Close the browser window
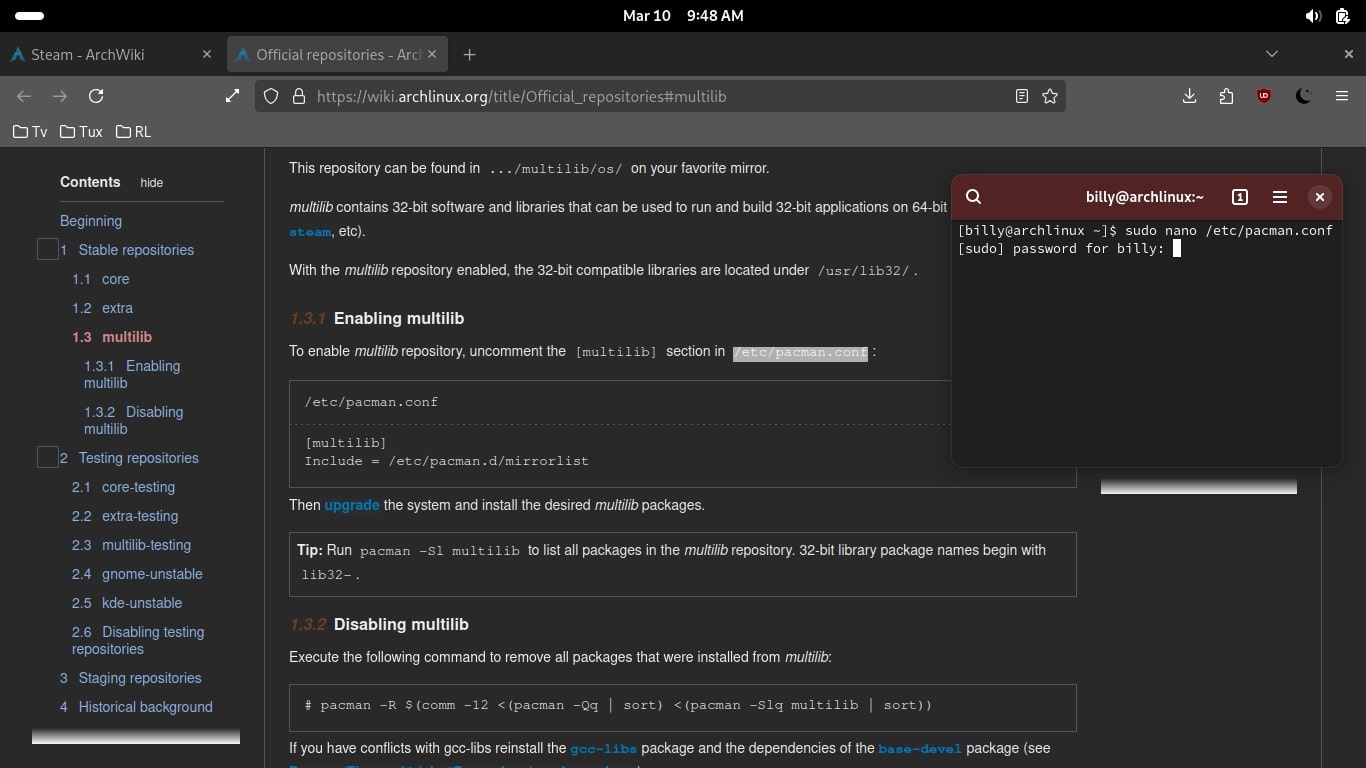 click(1348, 54)
